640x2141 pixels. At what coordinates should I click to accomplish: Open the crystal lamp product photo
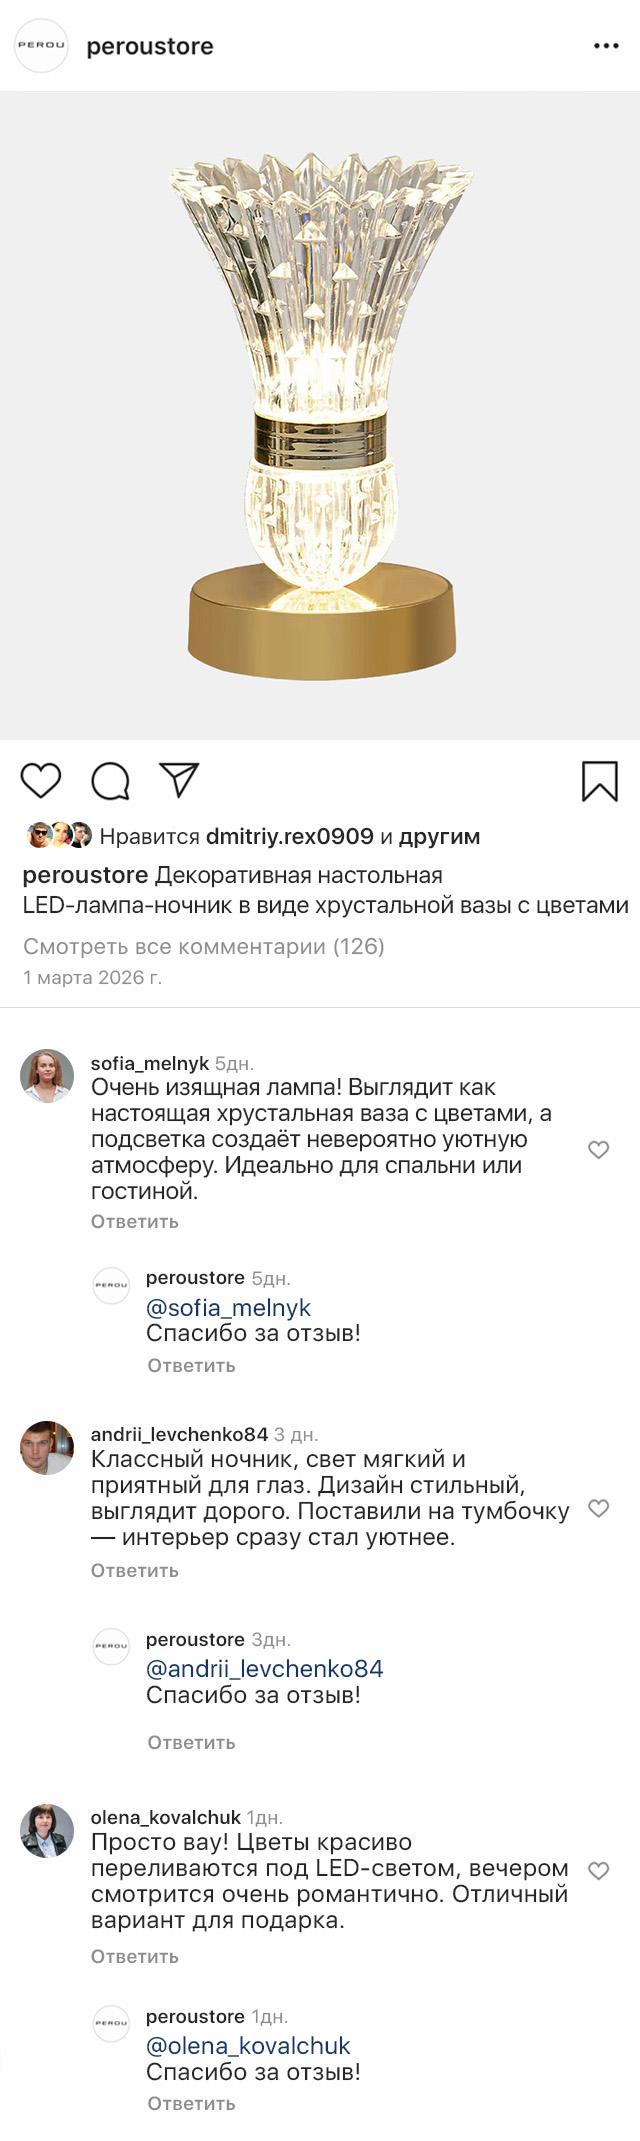tap(320, 415)
